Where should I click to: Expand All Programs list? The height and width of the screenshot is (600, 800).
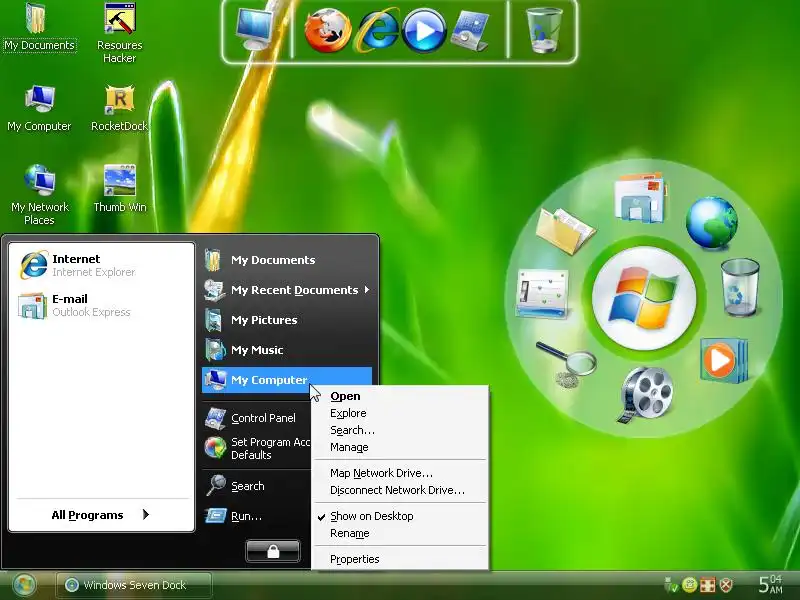click(x=101, y=515)
